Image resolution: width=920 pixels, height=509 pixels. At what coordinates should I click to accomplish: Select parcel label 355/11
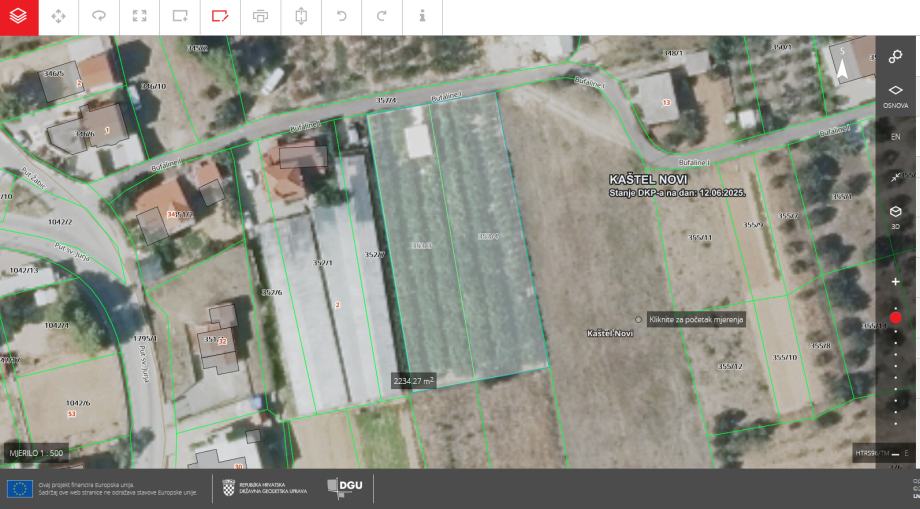click(699, 237)
